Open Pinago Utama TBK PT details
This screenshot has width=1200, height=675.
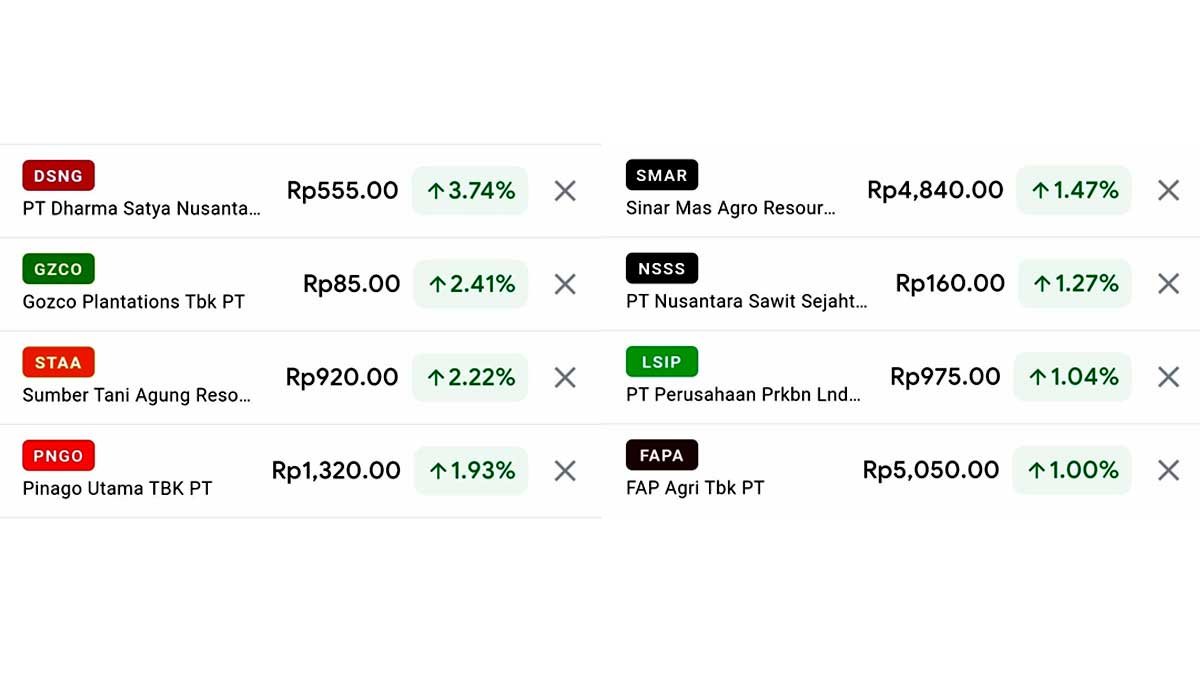[117, 489]
